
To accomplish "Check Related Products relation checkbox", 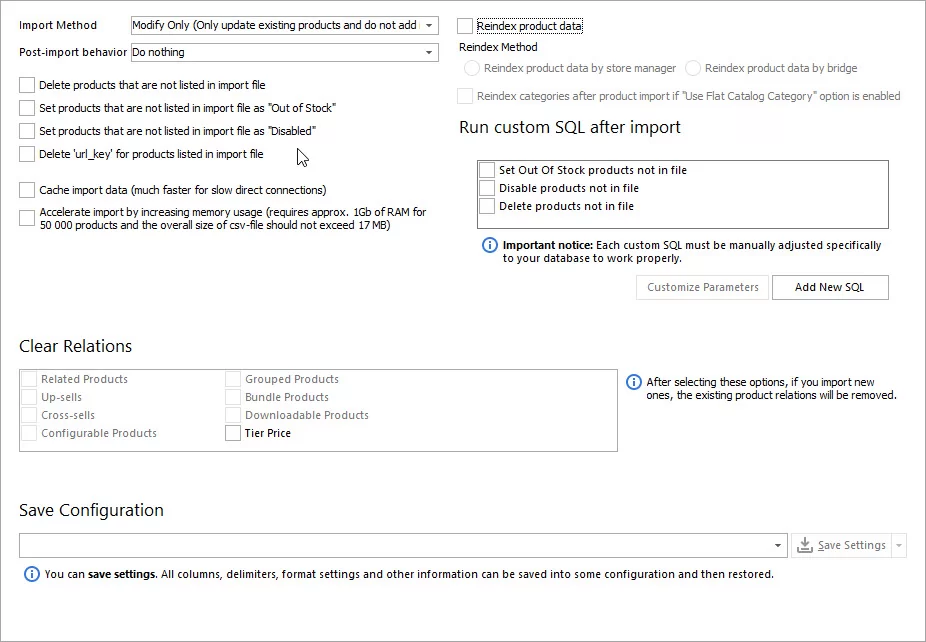I will point(29,379).
